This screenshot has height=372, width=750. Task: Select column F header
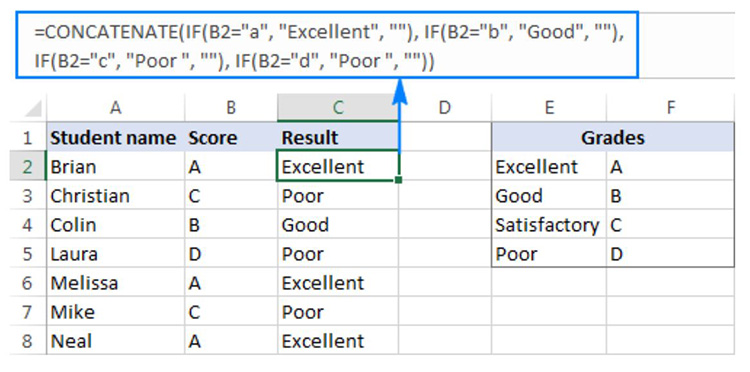tap(670, 108)
